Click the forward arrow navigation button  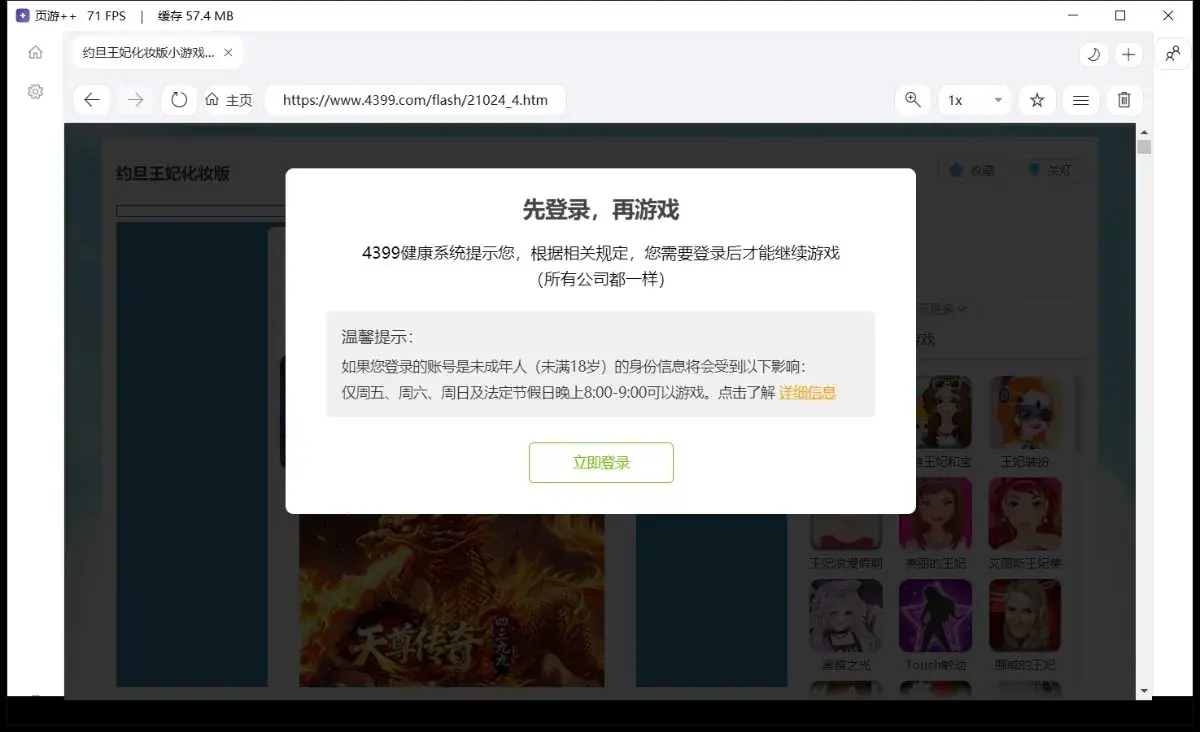click(x=136, y=100)
